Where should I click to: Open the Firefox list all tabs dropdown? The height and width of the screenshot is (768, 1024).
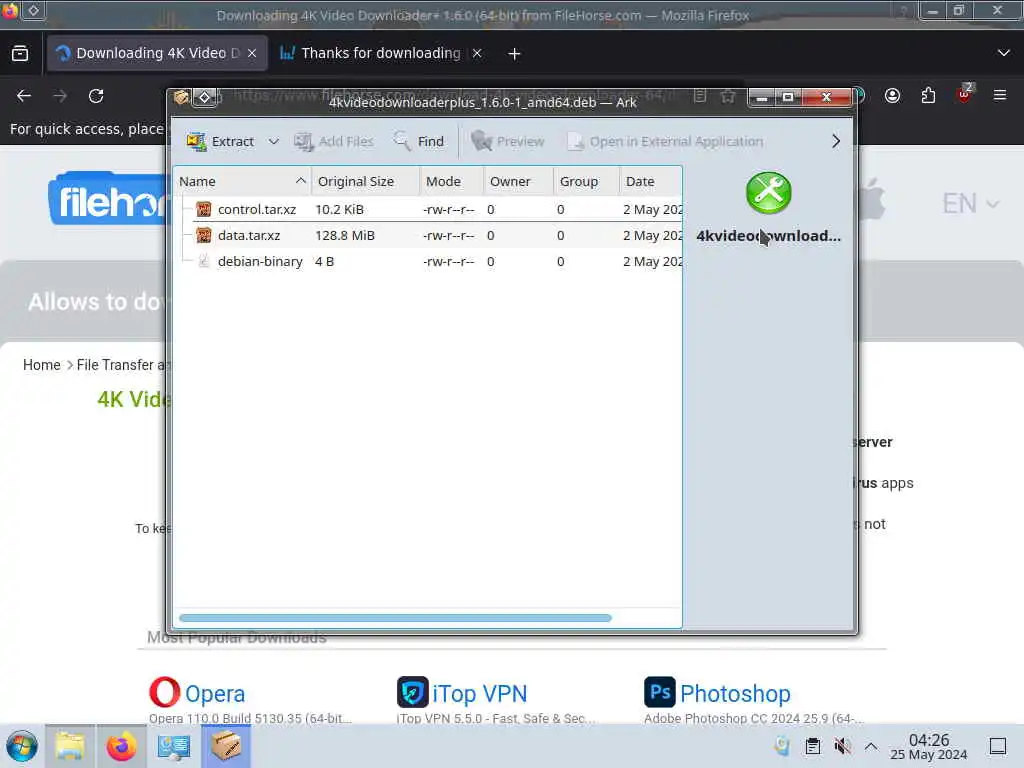1004,53
